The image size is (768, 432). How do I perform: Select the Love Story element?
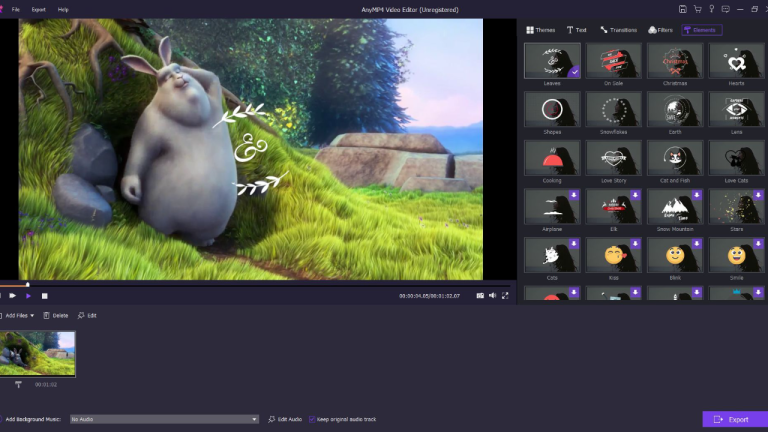(x=613, y=158)
